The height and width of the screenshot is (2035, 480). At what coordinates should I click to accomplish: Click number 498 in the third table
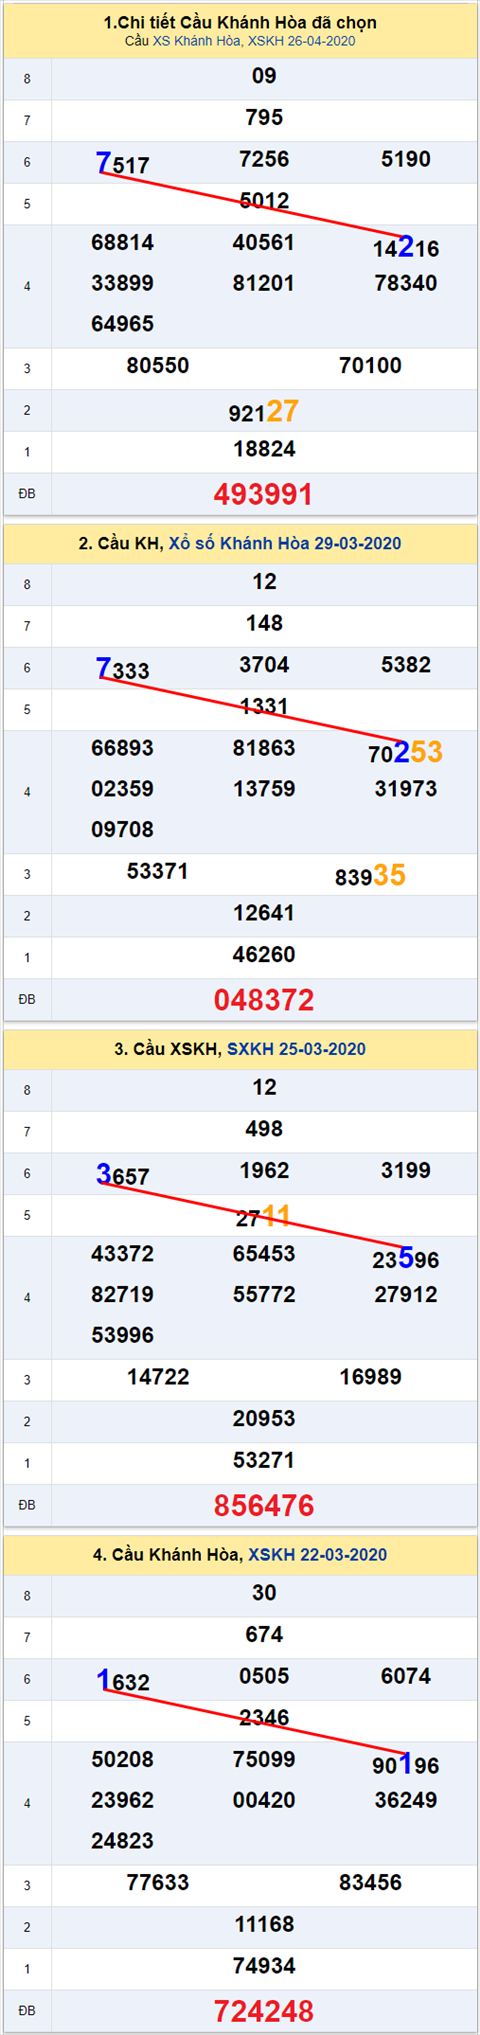coord(264,1130)
